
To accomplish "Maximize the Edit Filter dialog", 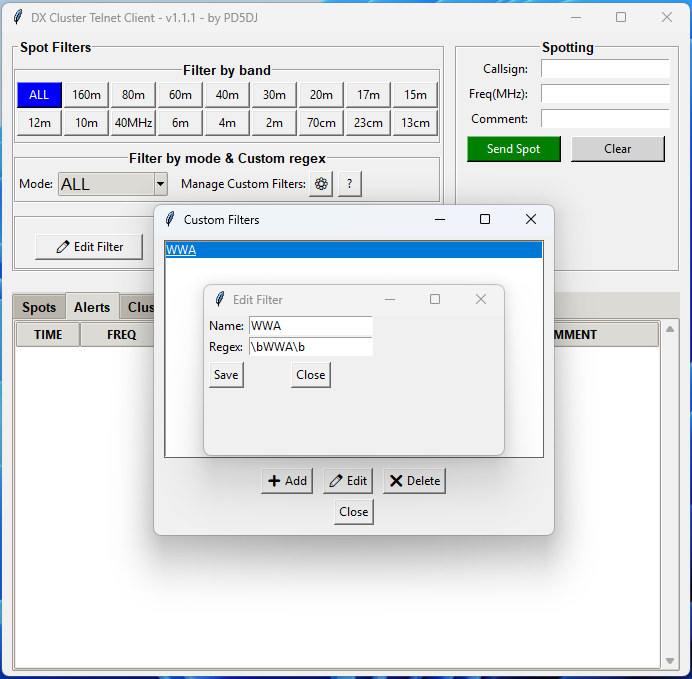I will [x=435, y=299].
